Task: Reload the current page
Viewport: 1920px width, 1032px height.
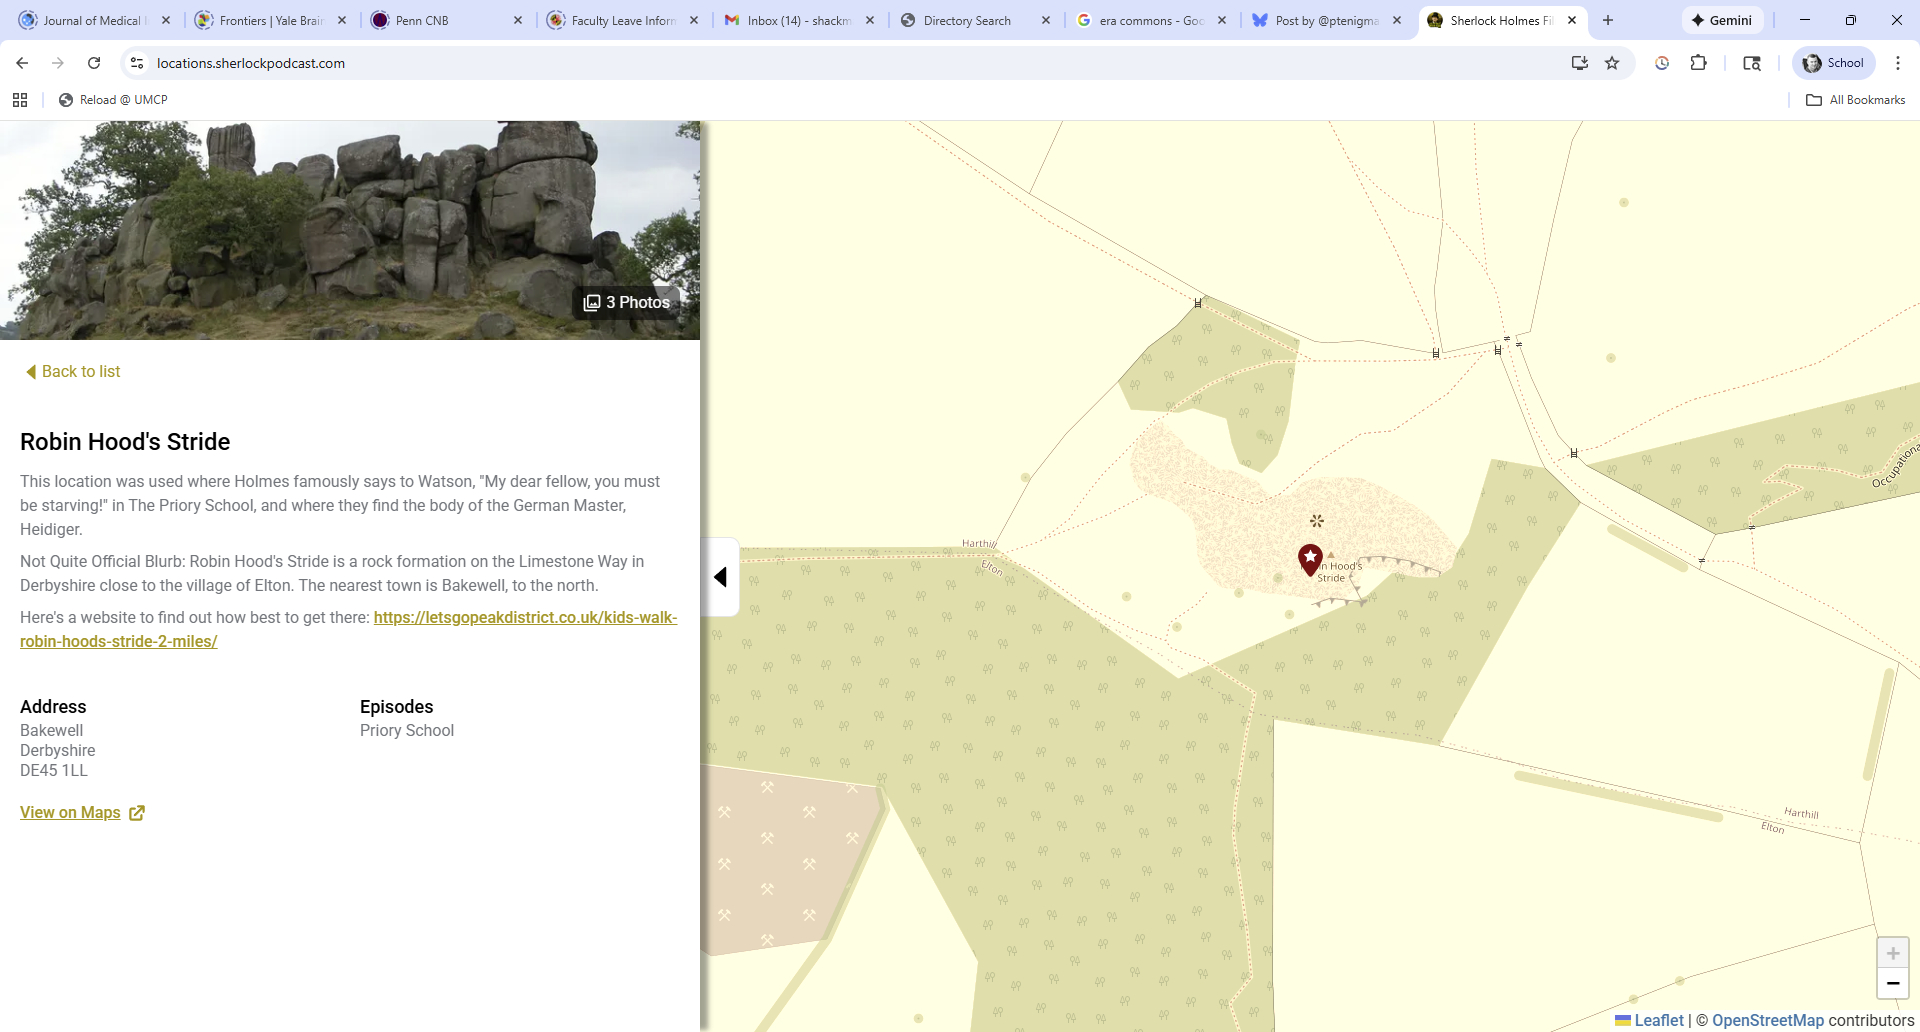Action: pyautogui.click(x=94, y=63)
